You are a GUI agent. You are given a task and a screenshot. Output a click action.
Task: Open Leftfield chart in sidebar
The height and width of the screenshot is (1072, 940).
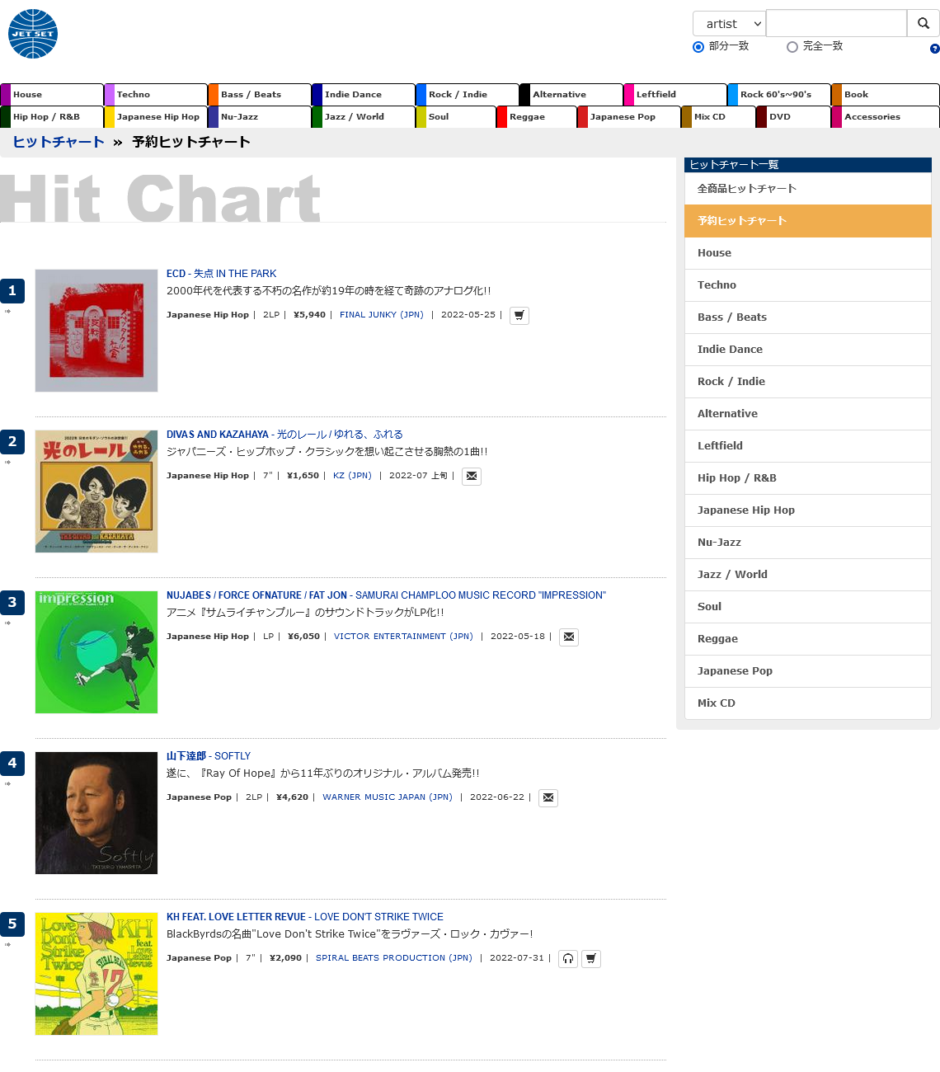(x=807, y=446)
